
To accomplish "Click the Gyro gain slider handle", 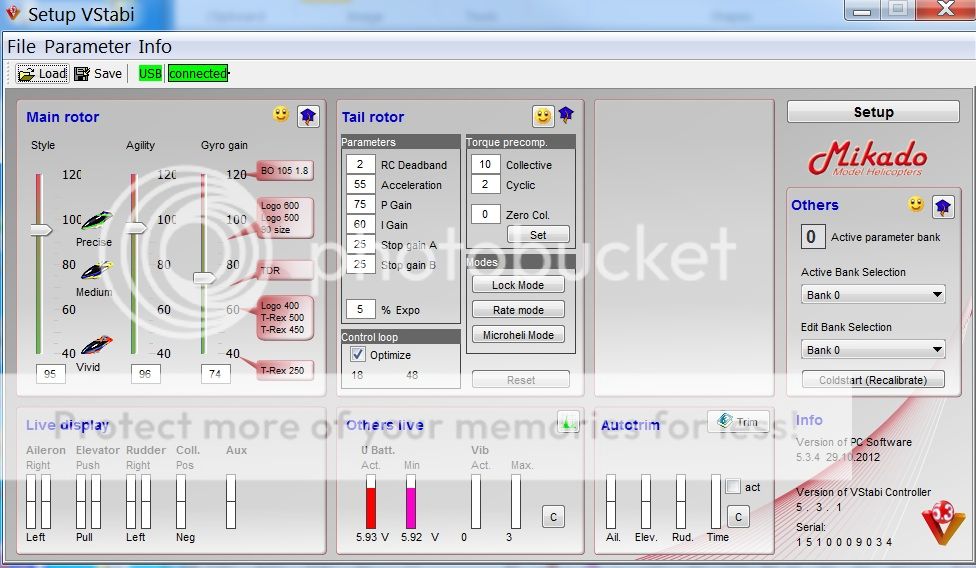I will 205,277.
